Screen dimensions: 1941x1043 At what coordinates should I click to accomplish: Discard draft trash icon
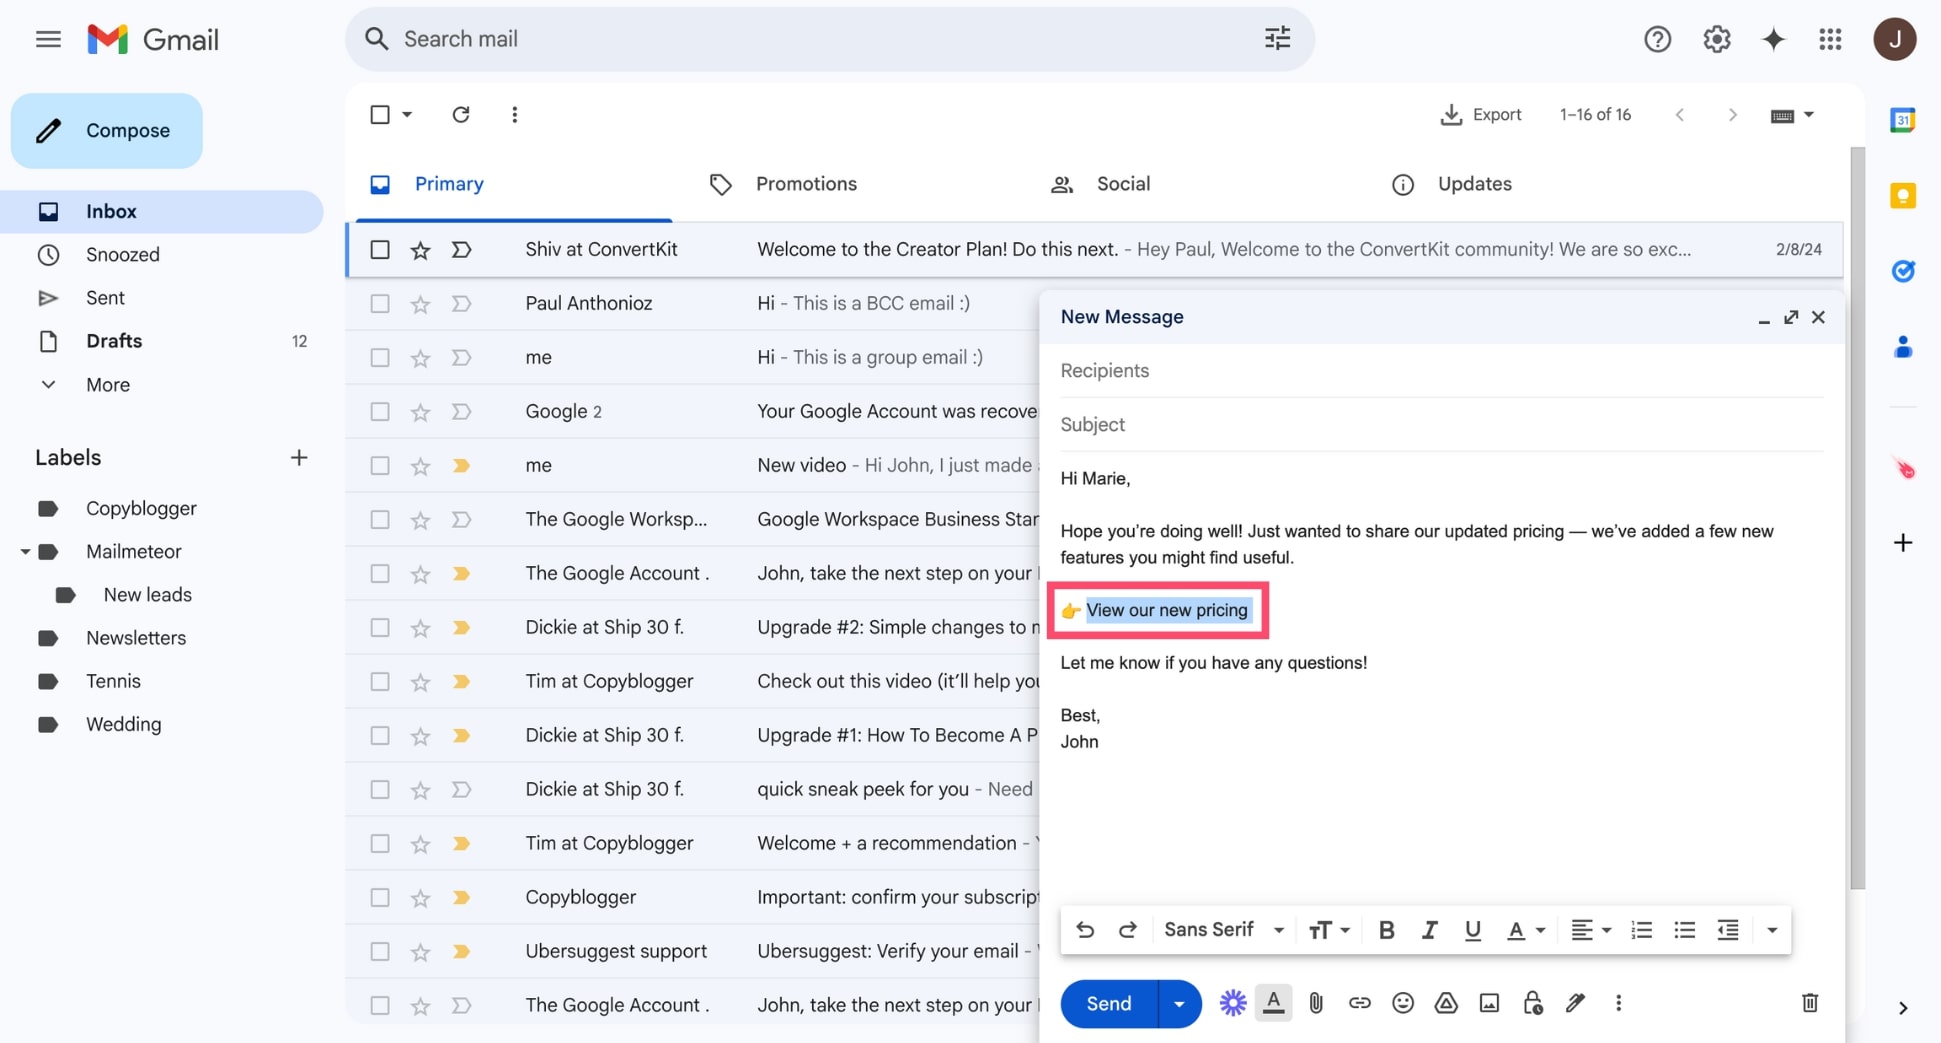[x=1809, y=1003]
